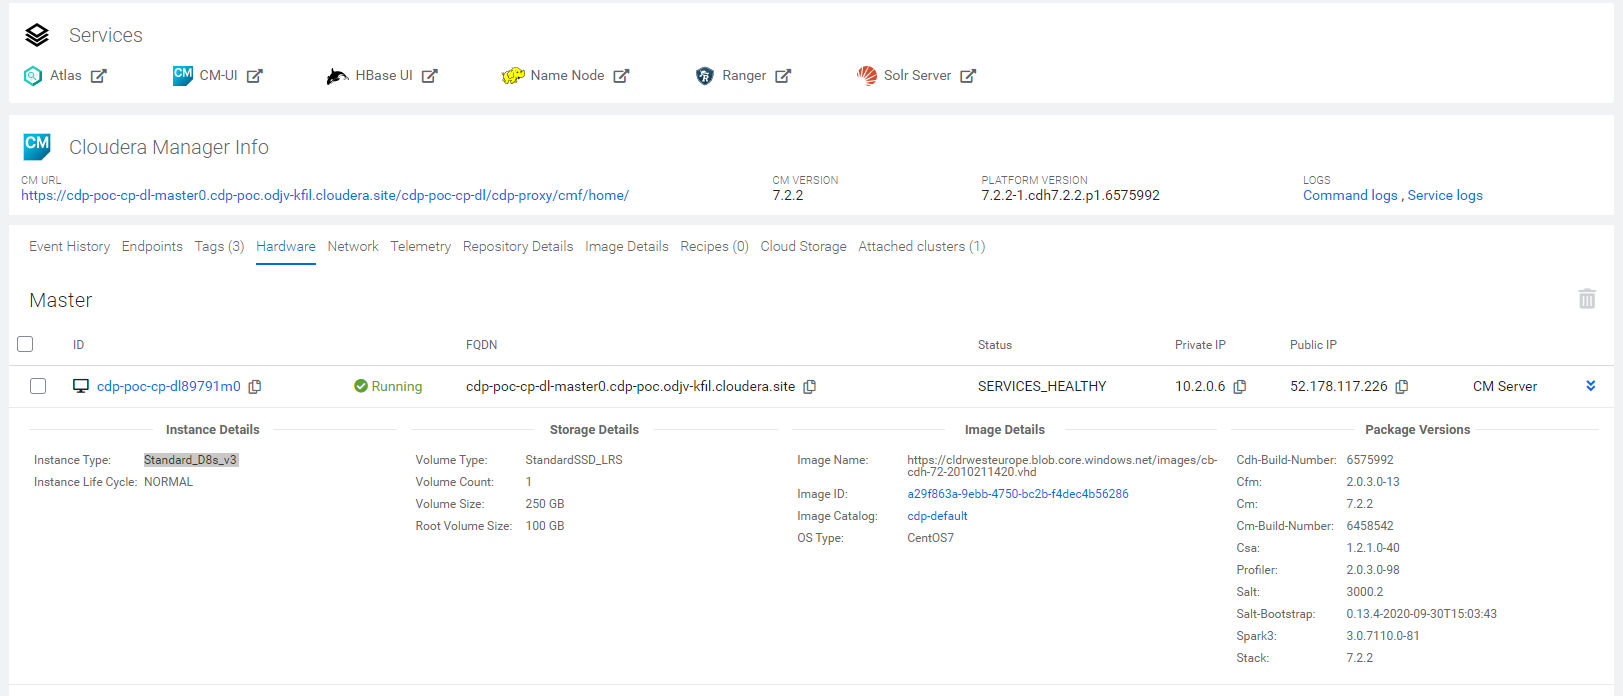Check the cdp-poc-cp-dl89791m0 row checkbox
Image resolution: width=1623 pixels, height=696 pixels.
pyautogui.click(x=38, y=386)
